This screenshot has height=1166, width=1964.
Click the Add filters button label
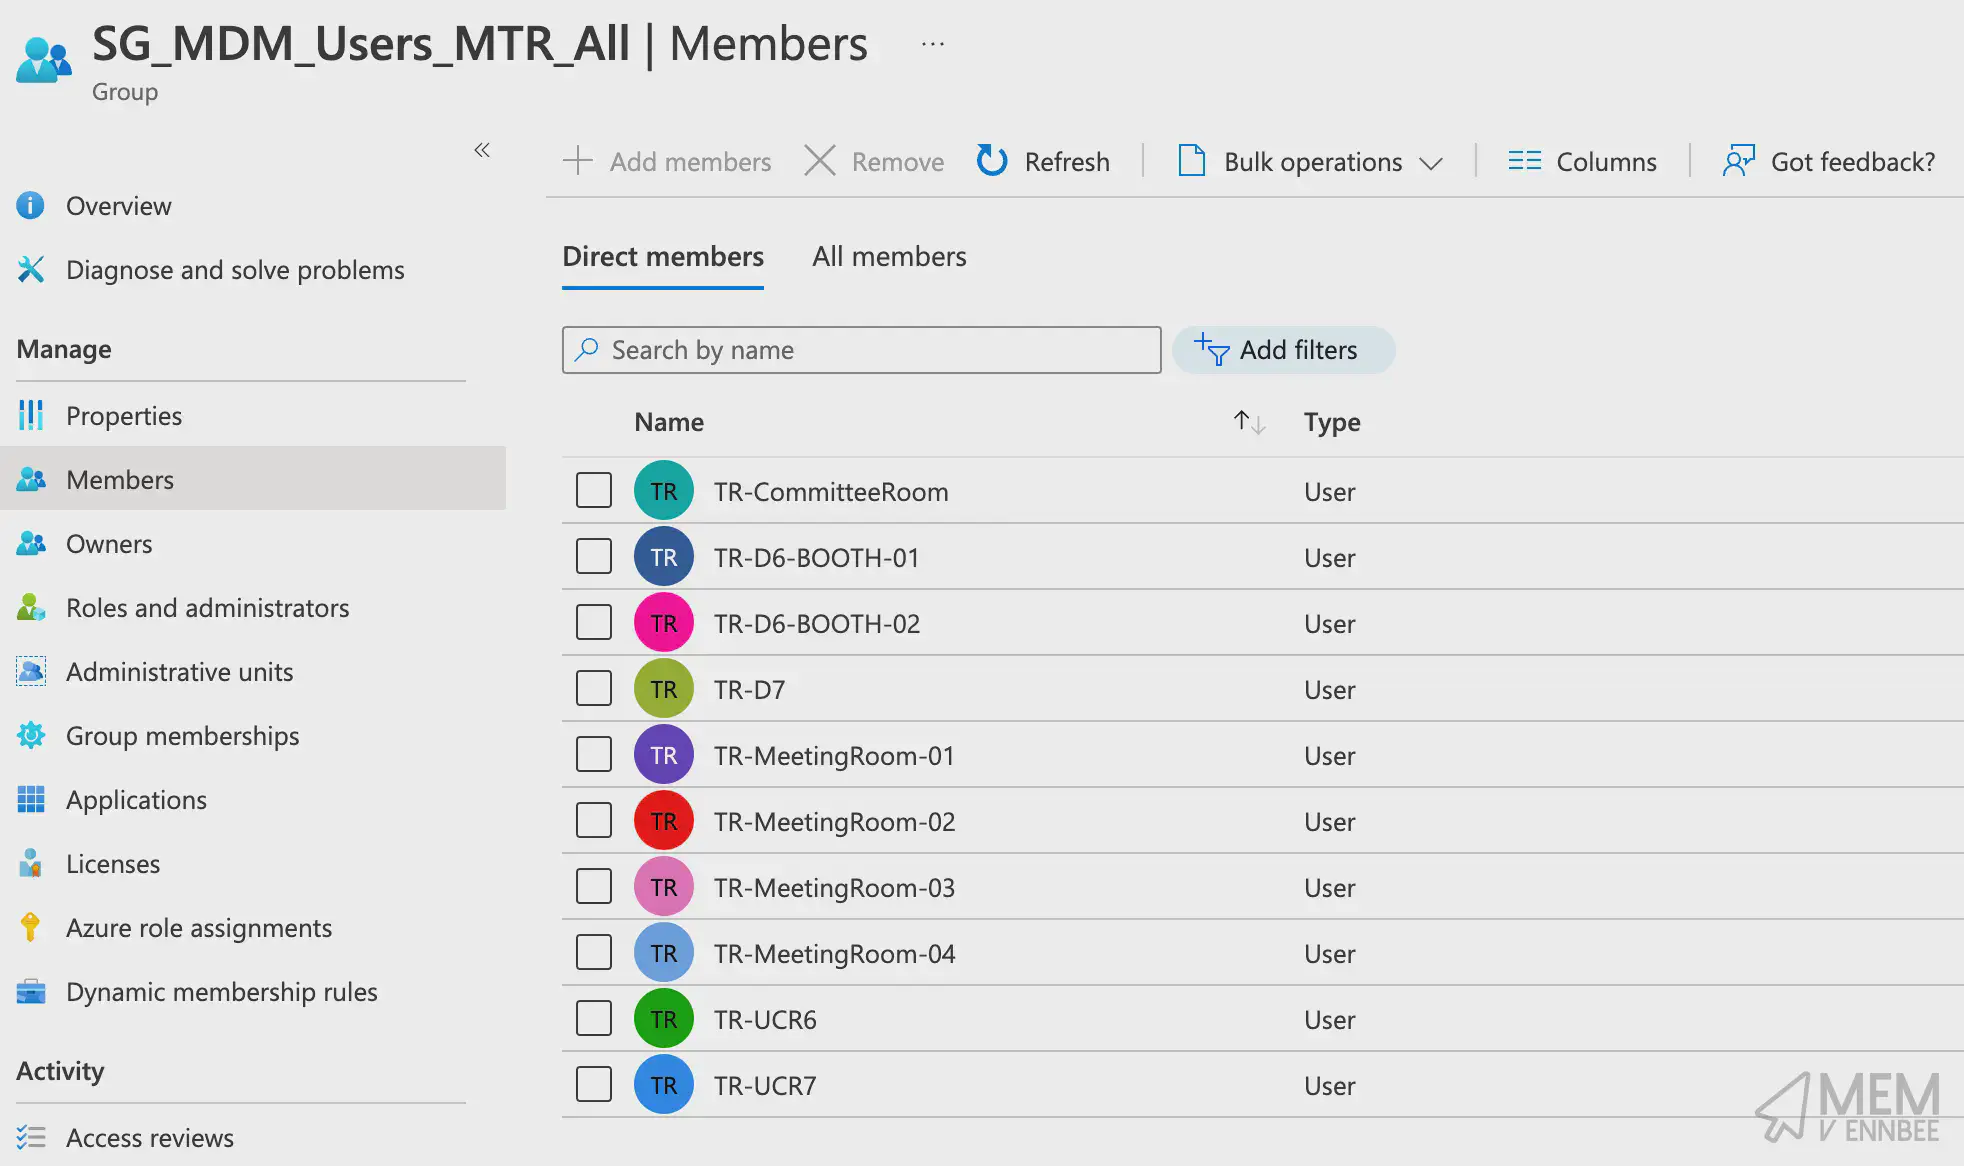pyautogui.click(x=1298, y=350)
